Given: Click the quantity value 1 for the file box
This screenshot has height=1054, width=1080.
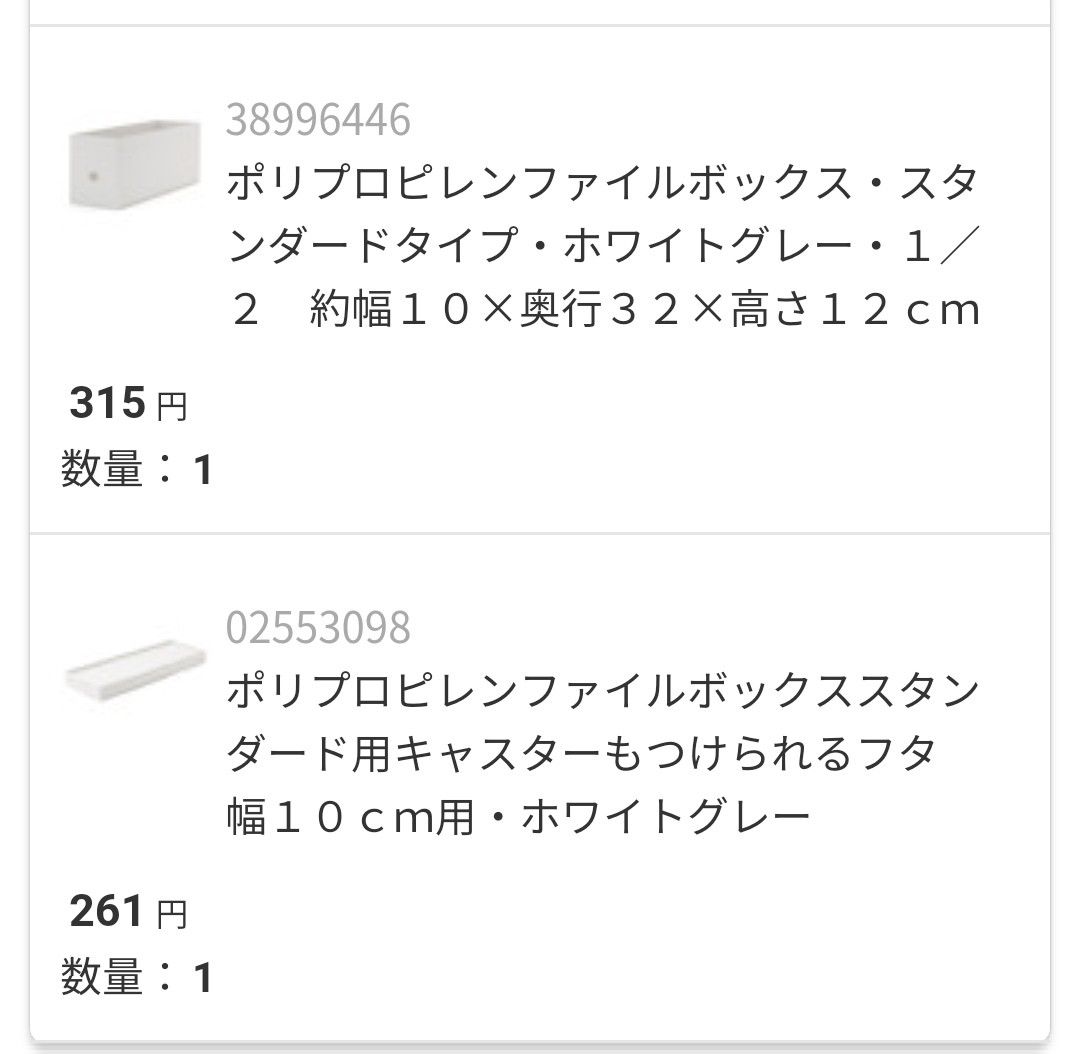Looking at the screenshot, I should pos(202,470).
